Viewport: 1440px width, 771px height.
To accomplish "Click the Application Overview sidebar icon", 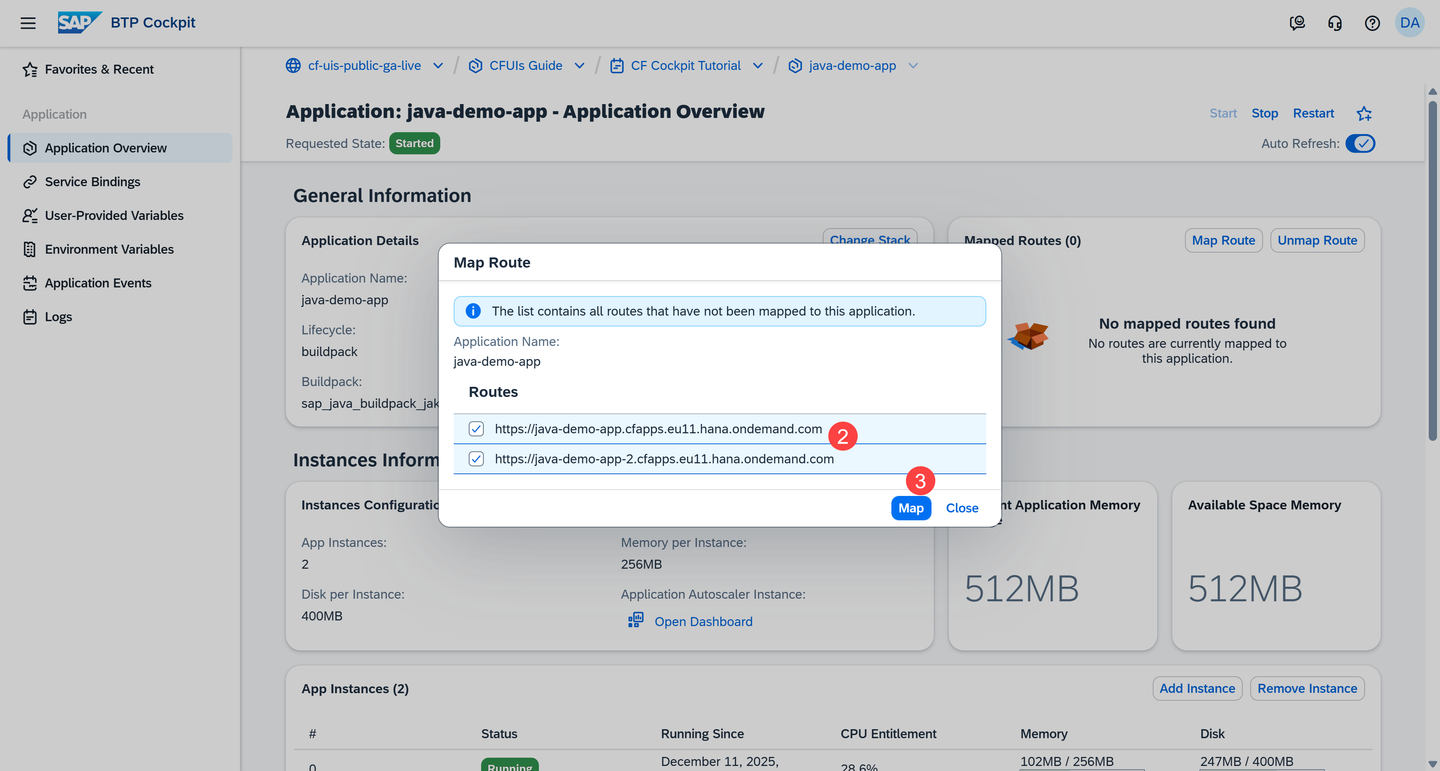I will point(30,148).
